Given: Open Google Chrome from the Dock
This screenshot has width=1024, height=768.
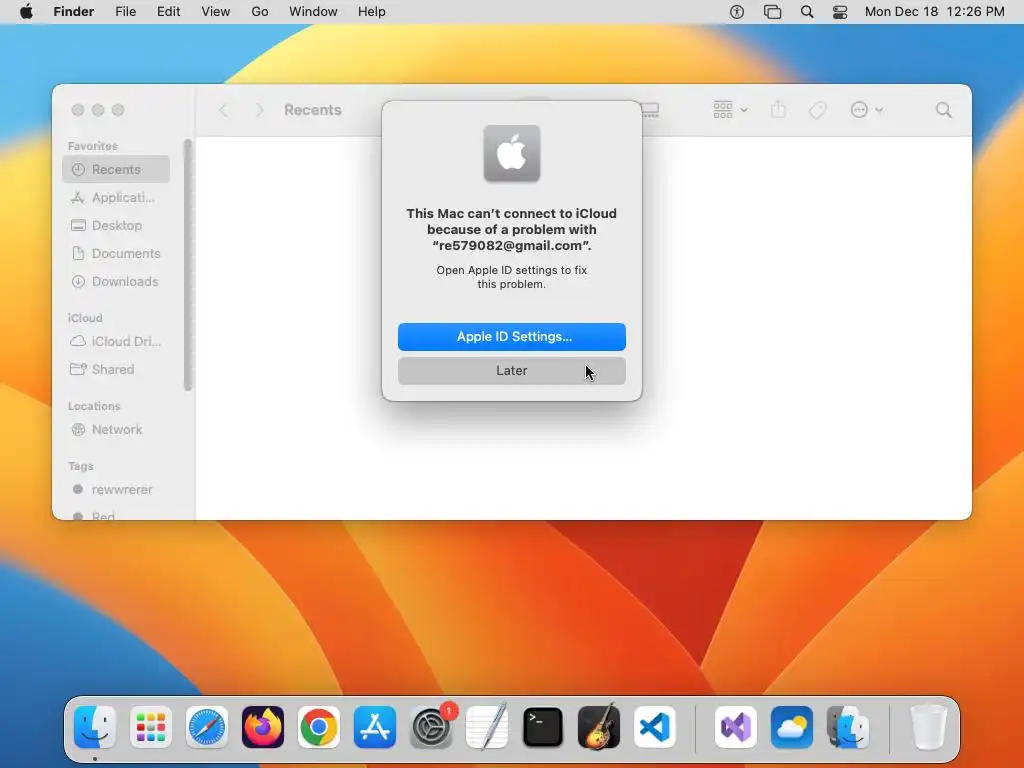Looking at the screenshot, I should pos(319,727).
